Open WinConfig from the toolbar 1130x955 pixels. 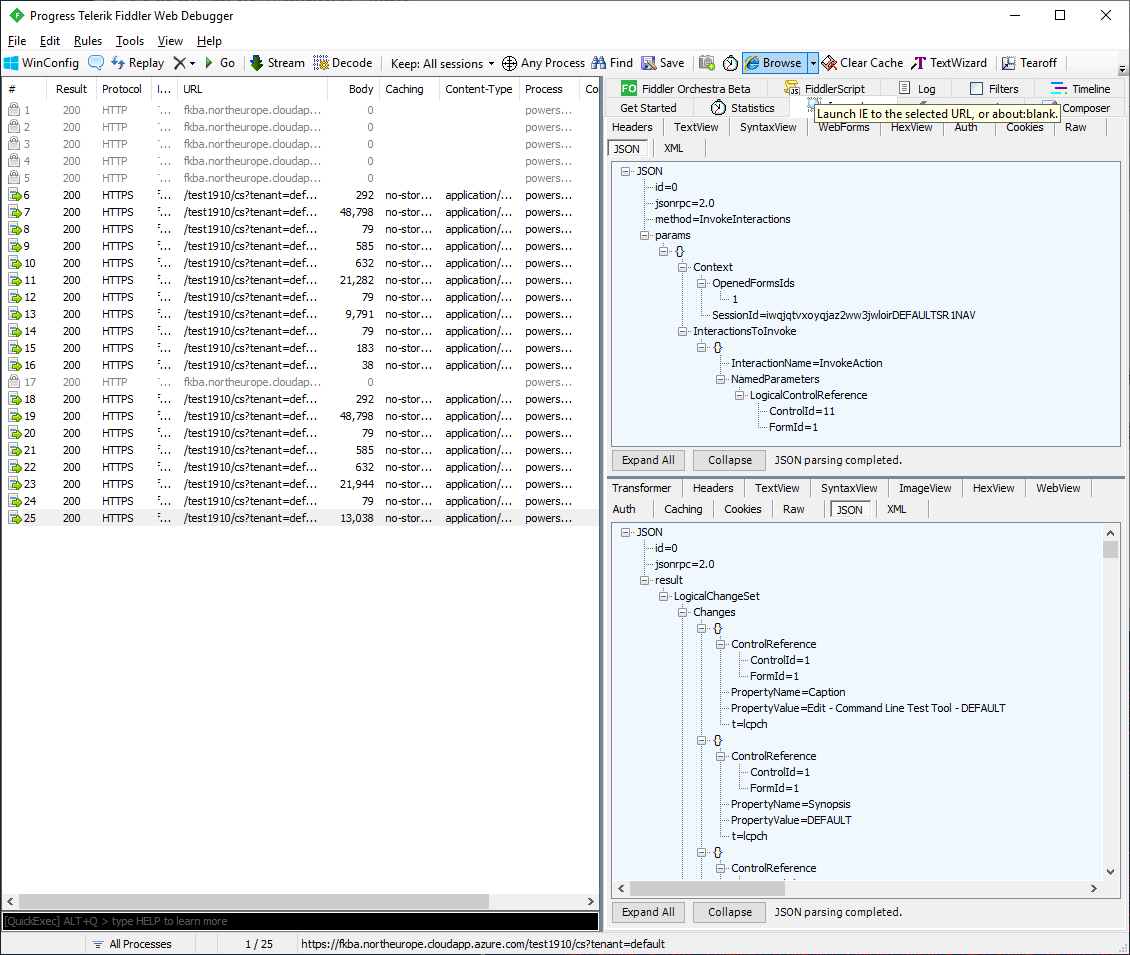point(41,63)
